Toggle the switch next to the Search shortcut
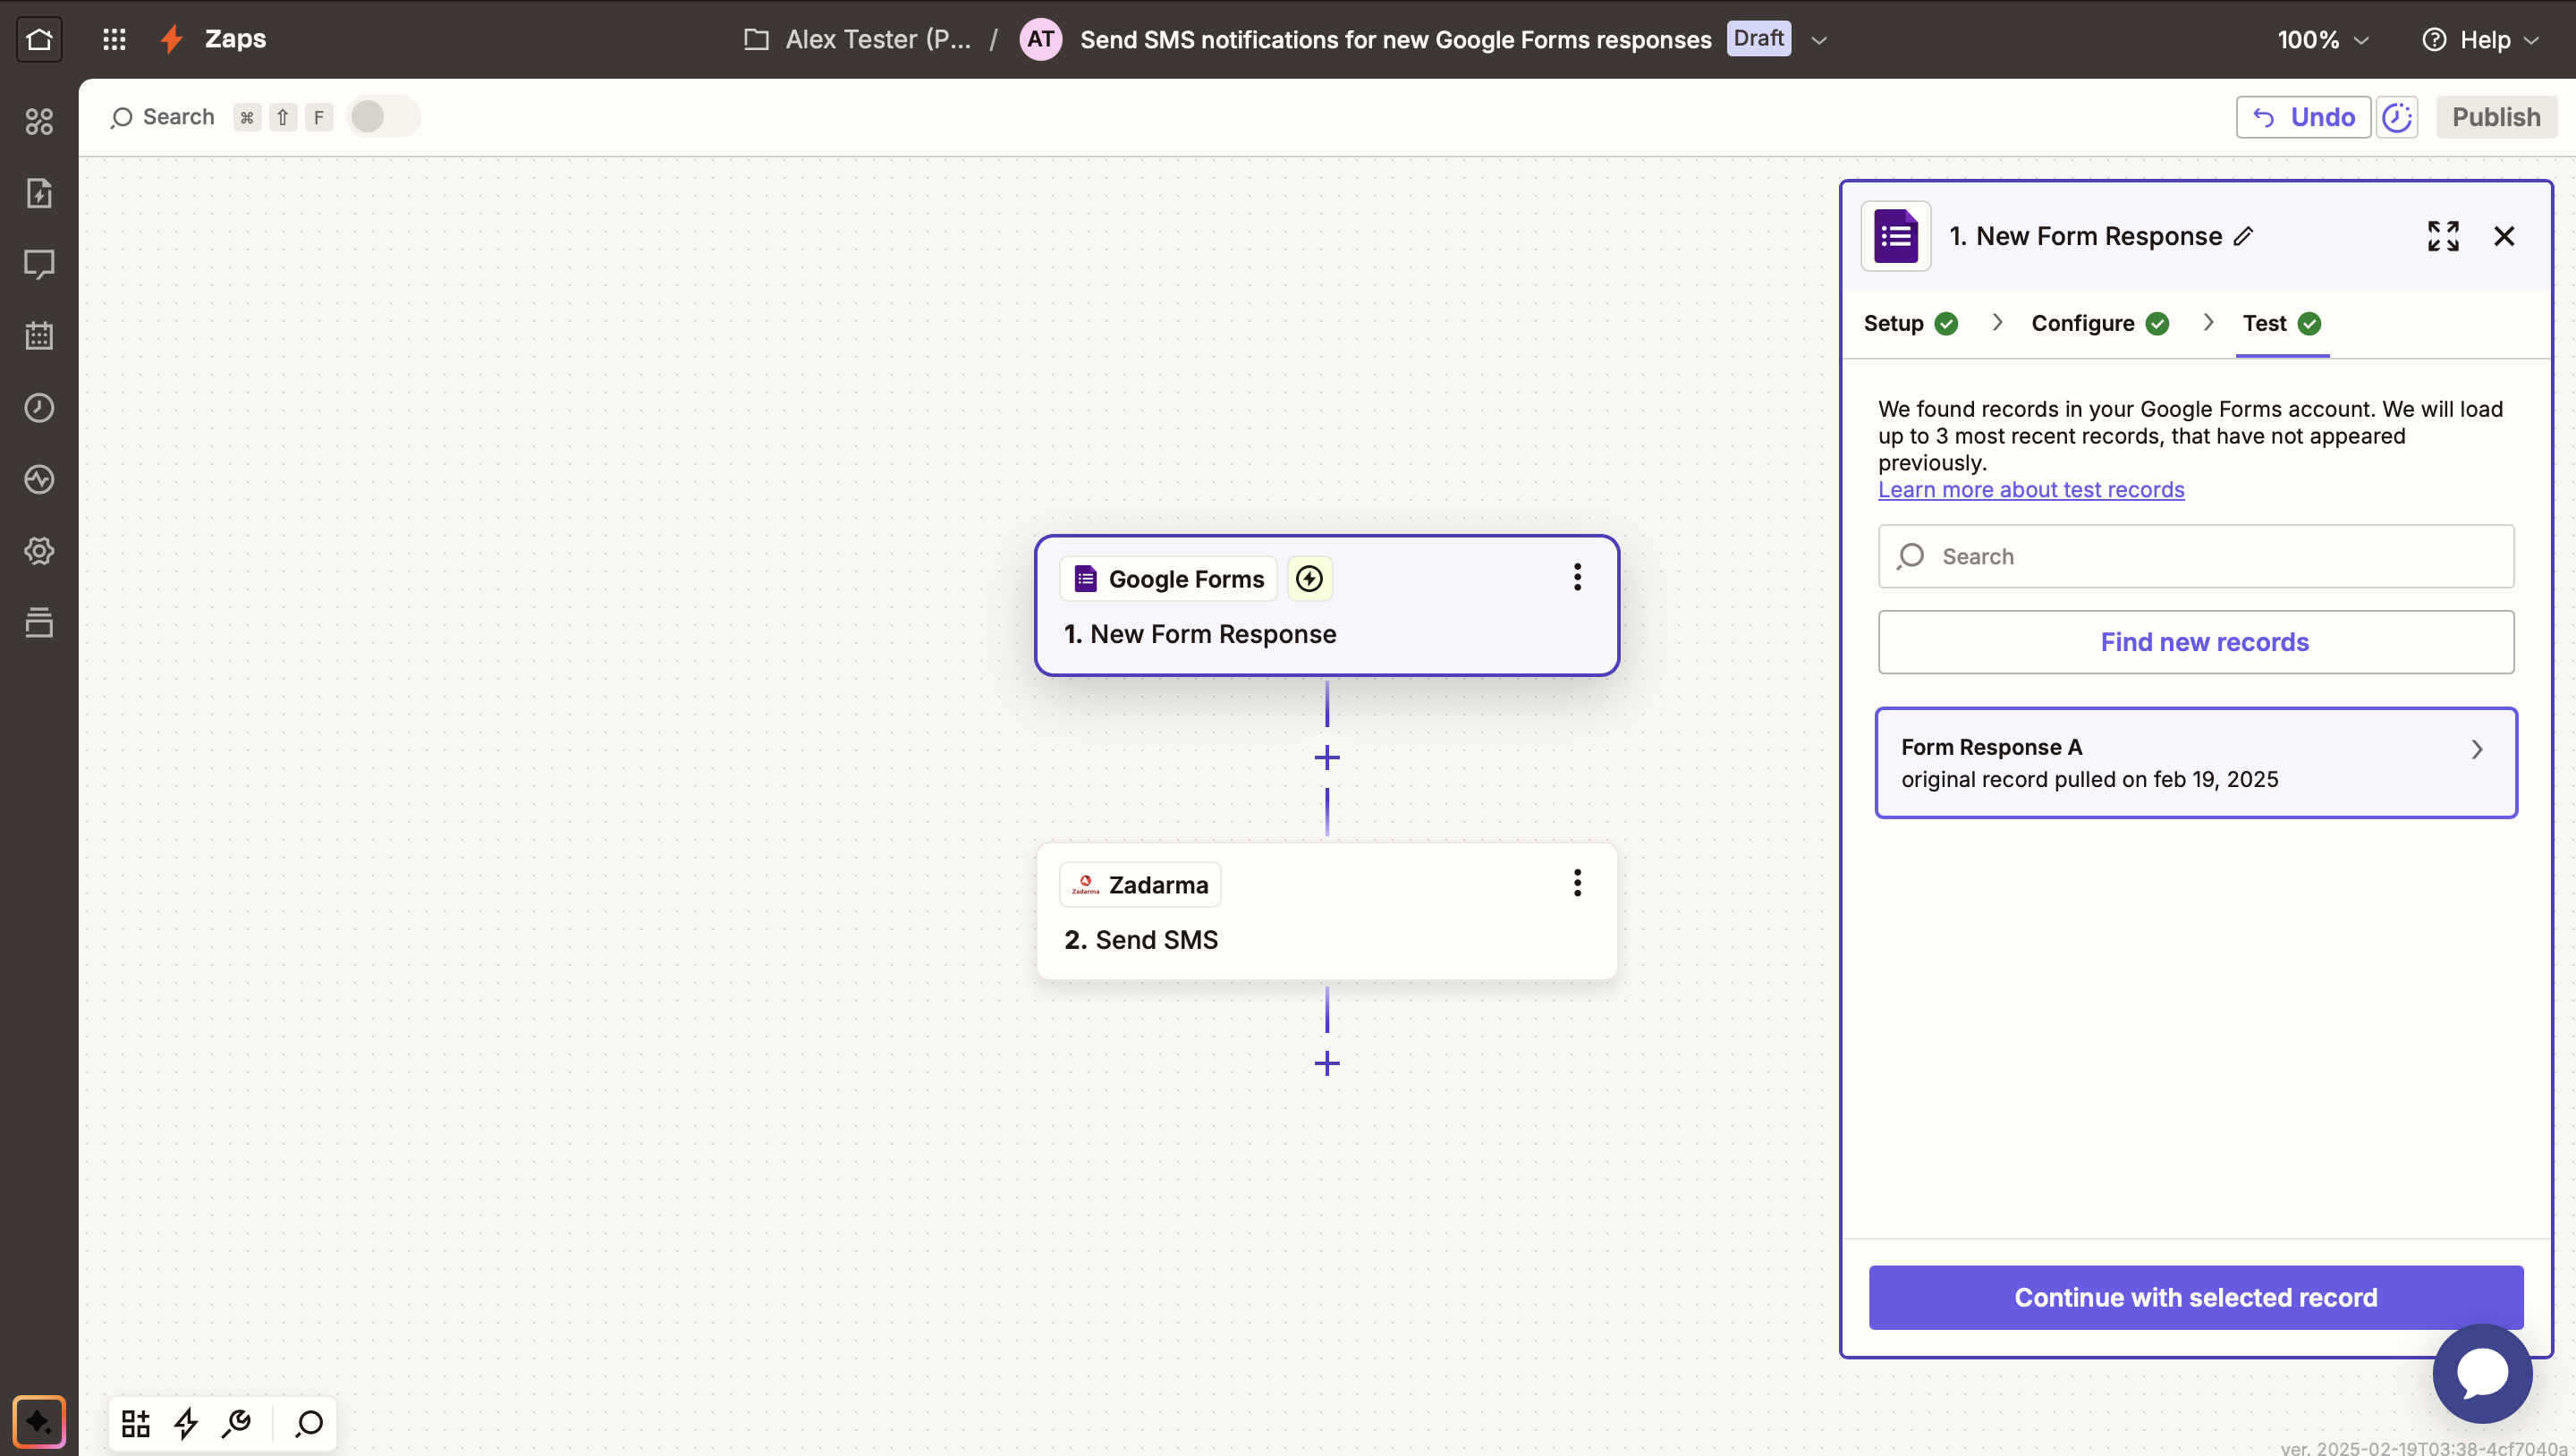This screenshot has width=2576, height=1456. (x=383, y=117)
